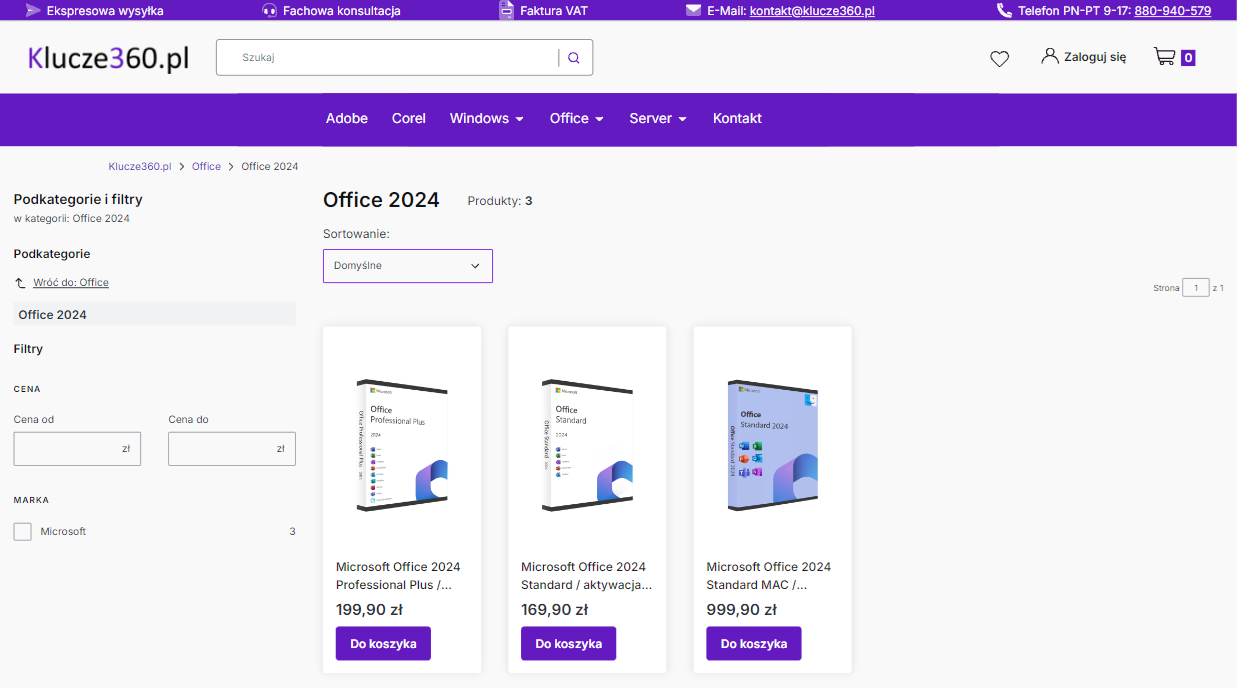1237x688 pixels.
Task: Click the cart item count badge
Action: click(1188, 58)
